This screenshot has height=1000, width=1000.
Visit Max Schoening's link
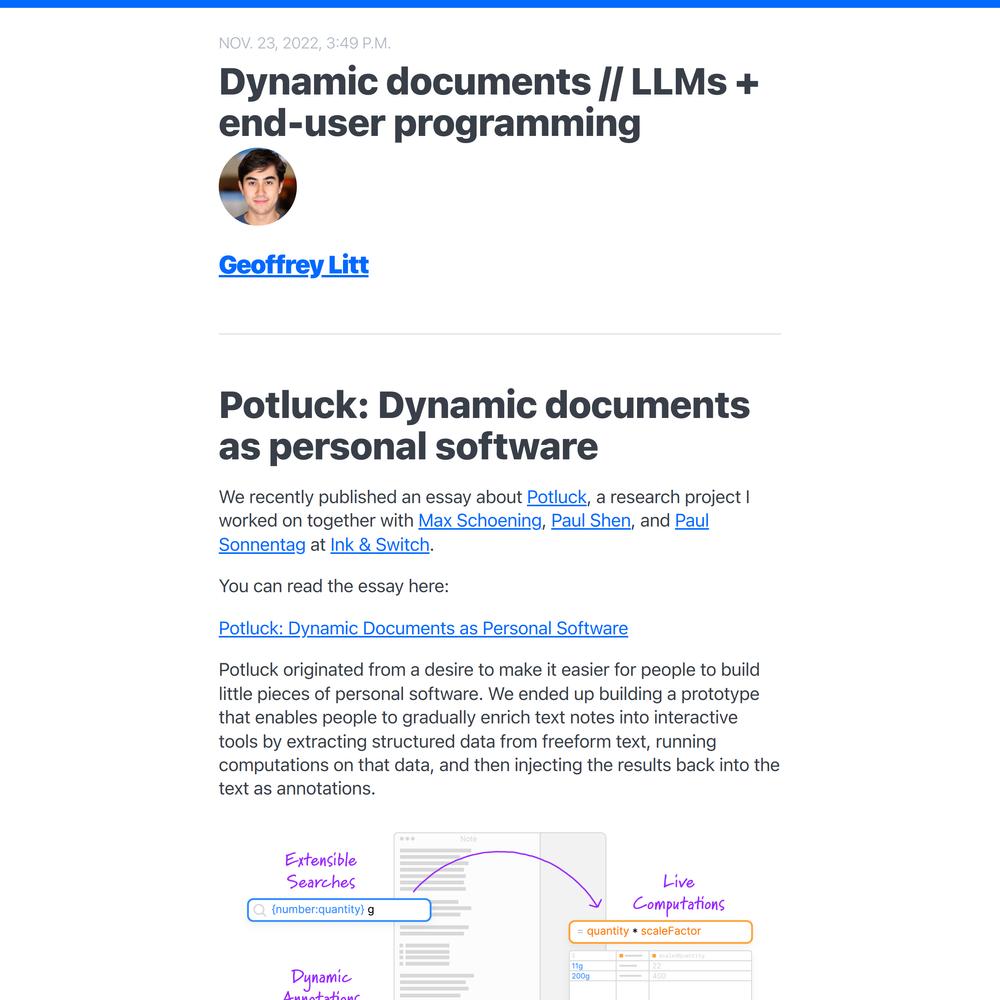[x=480, y=520]
